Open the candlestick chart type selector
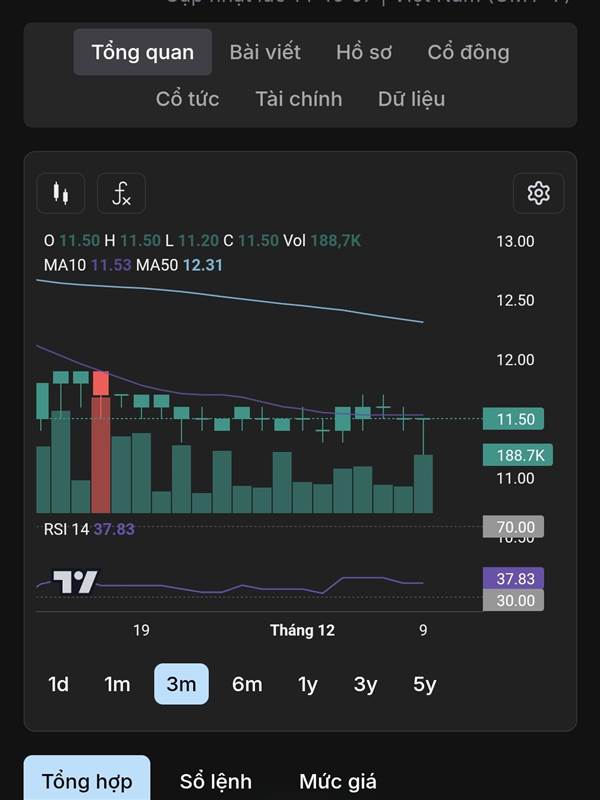The height and width of the screenshot is (800, 600). coord(61,193)
